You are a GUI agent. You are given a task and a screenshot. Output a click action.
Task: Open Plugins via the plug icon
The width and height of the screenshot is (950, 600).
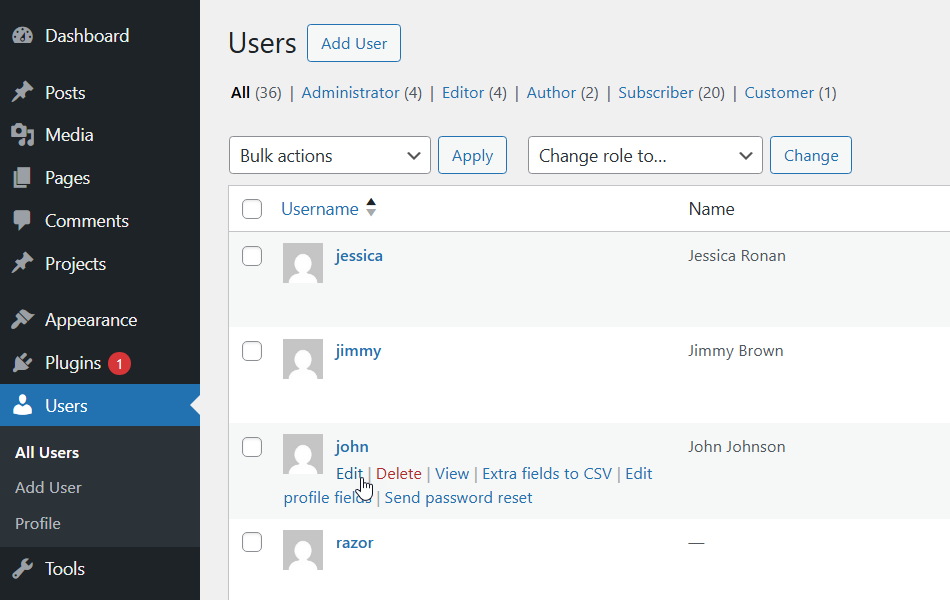pyautogui.click(x=22, y=362)
